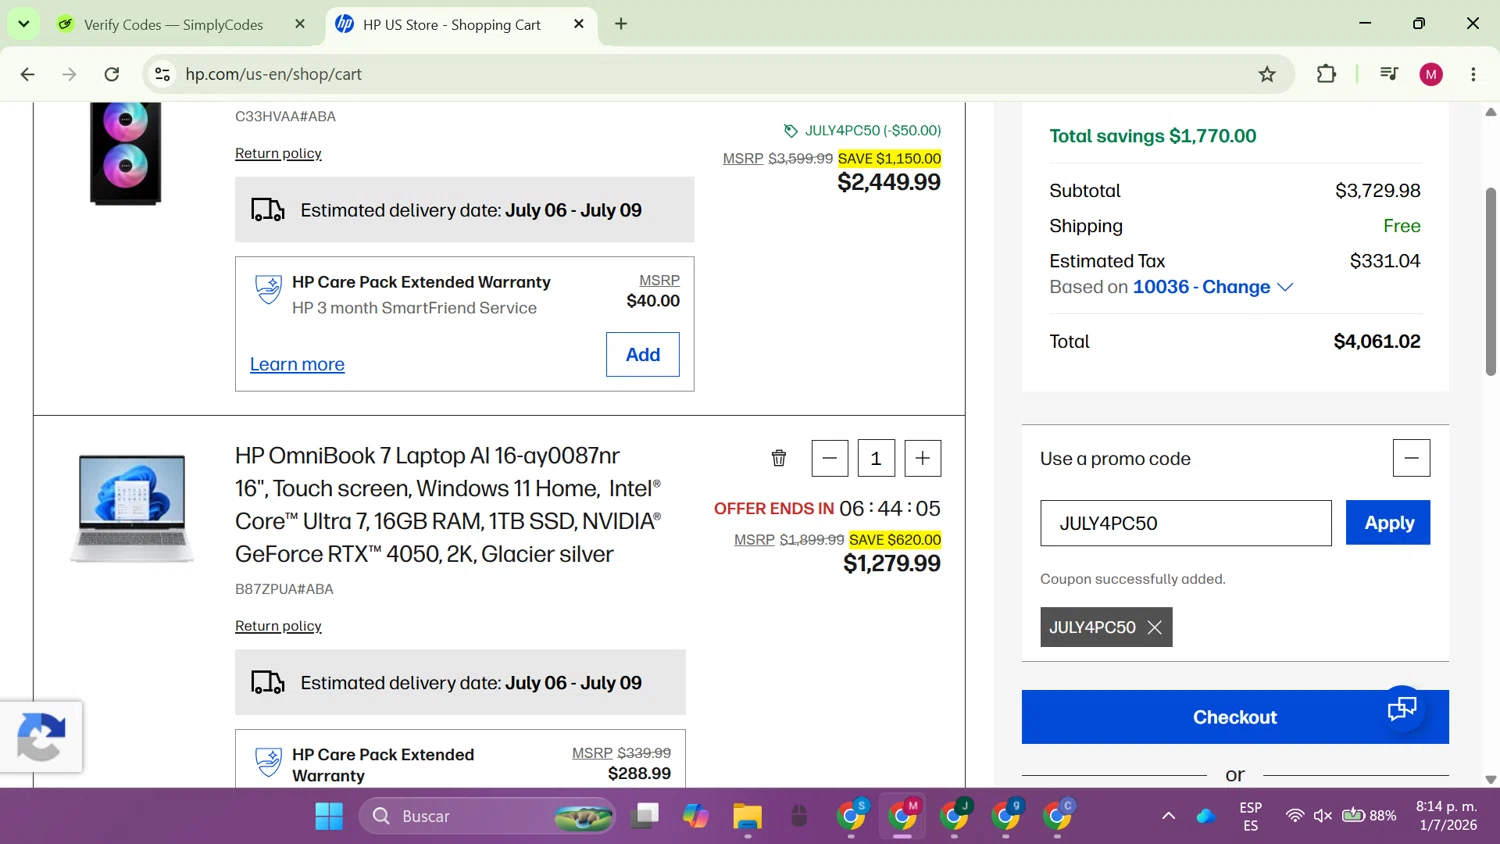The height and width of the screenshot is (844, 1500).
Task: Open the OmniBook 7 laptop thumbnail
Action: click(x=132, y=508)
